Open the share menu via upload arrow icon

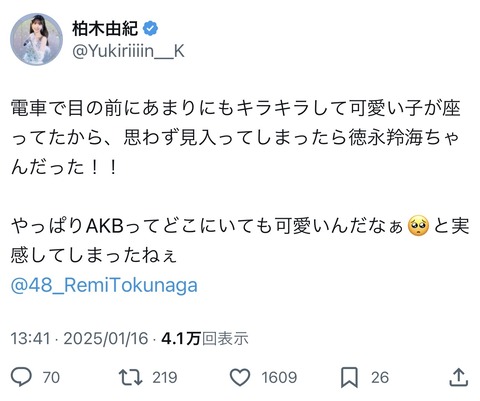point(458,377)
